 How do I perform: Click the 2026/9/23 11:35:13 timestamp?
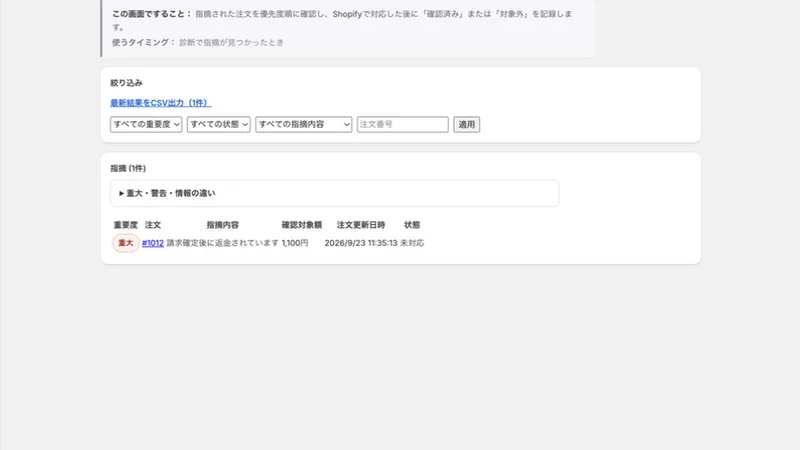click(x=361, y=243)
